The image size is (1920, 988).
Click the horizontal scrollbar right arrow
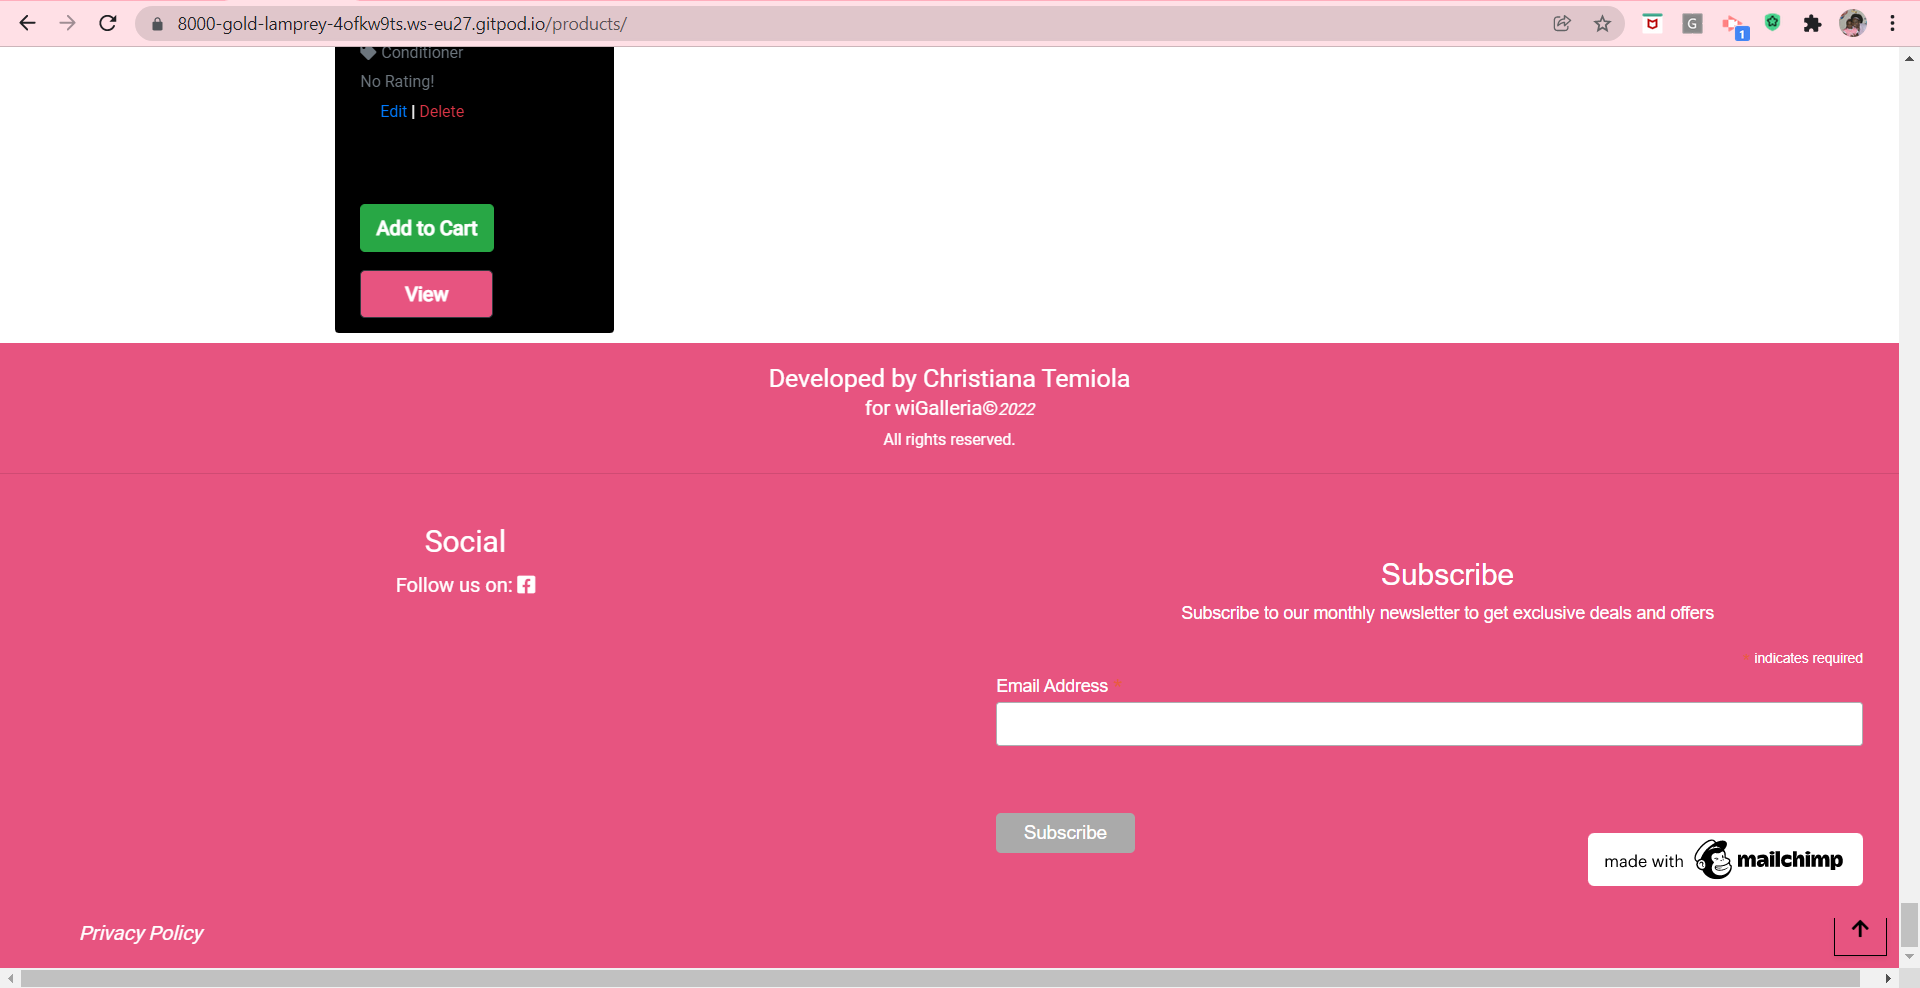tap(1888, 978)
